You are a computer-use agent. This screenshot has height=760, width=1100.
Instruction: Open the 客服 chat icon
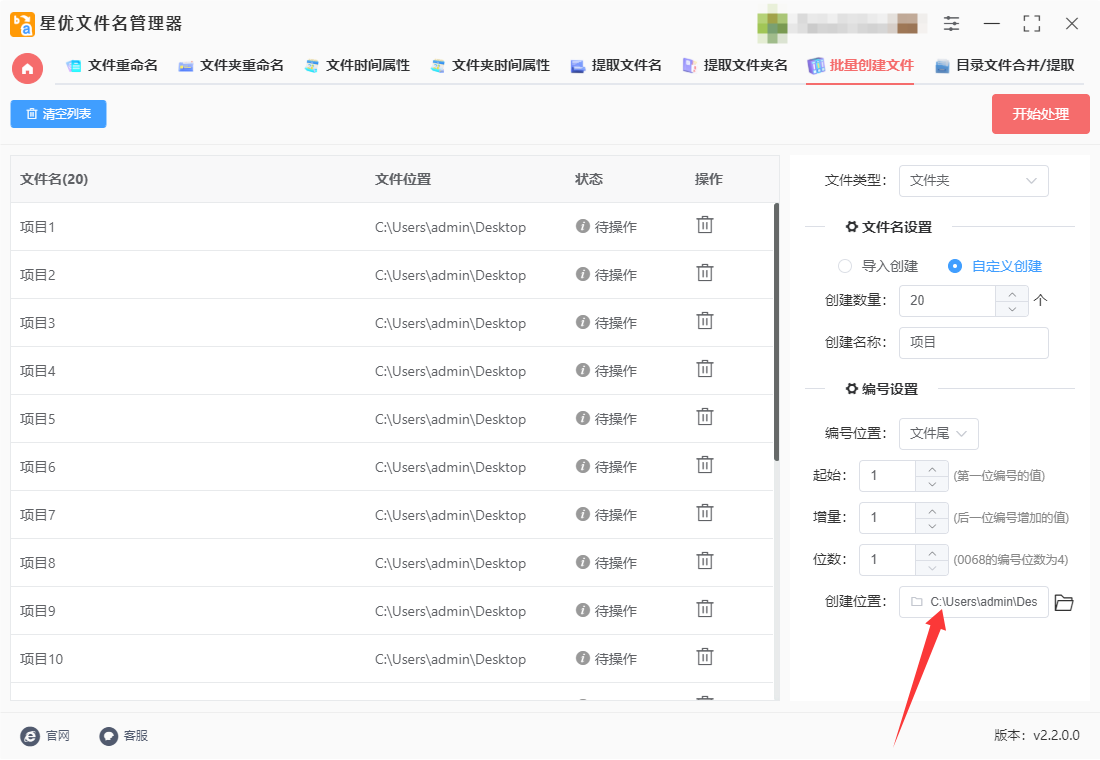[109, 735]
